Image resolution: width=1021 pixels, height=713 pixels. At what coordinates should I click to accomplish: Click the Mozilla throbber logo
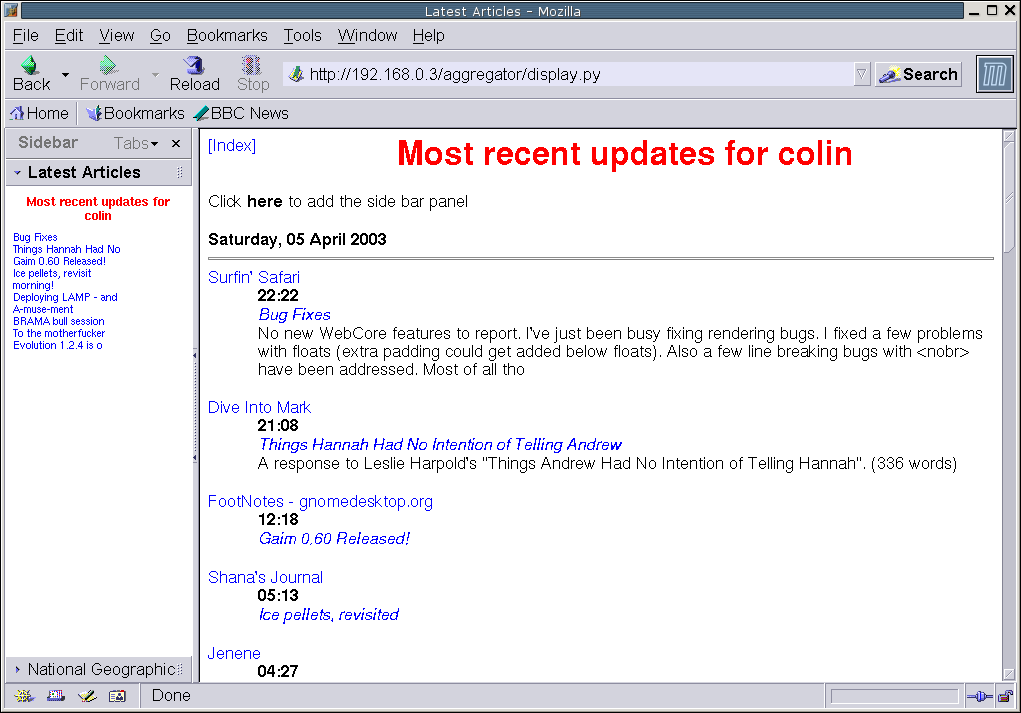(994, 74)
